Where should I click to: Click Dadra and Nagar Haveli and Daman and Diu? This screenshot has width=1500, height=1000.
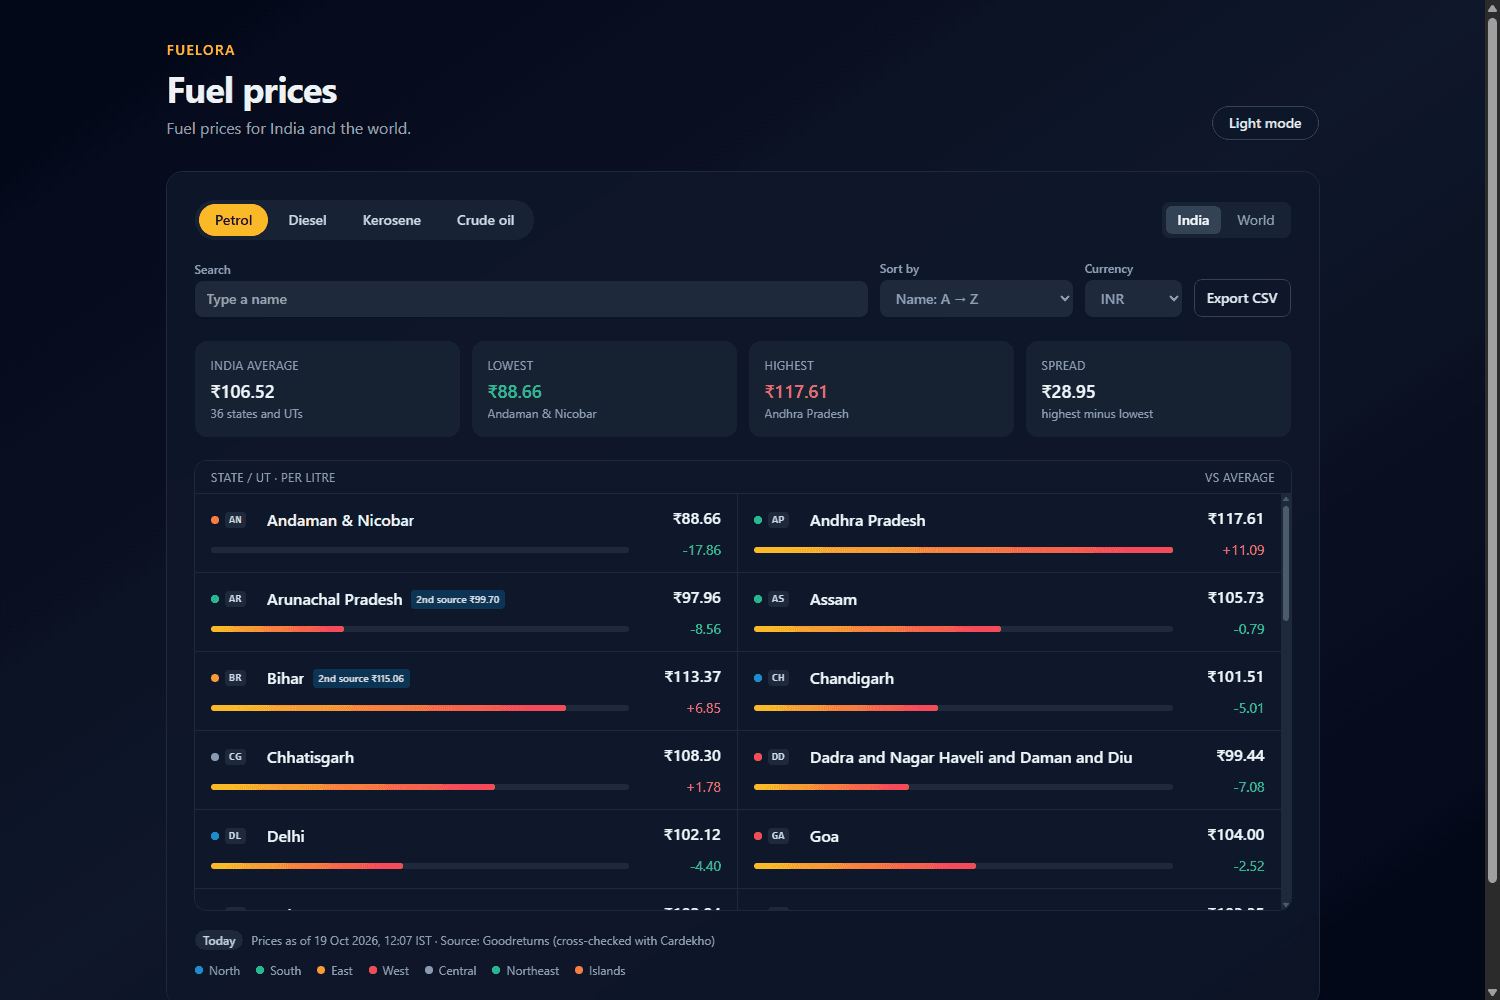(971, 758)
